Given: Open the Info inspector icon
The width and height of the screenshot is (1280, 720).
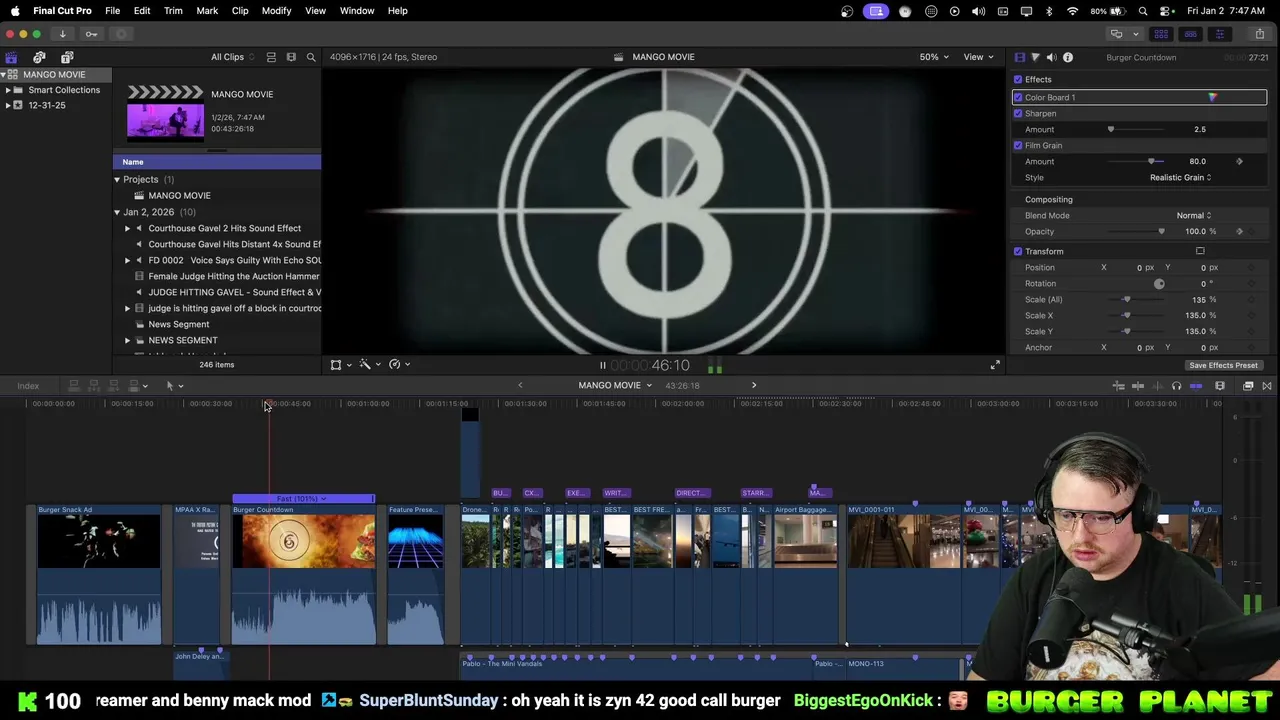Looking at the screenshot, I should (1067, 57).
